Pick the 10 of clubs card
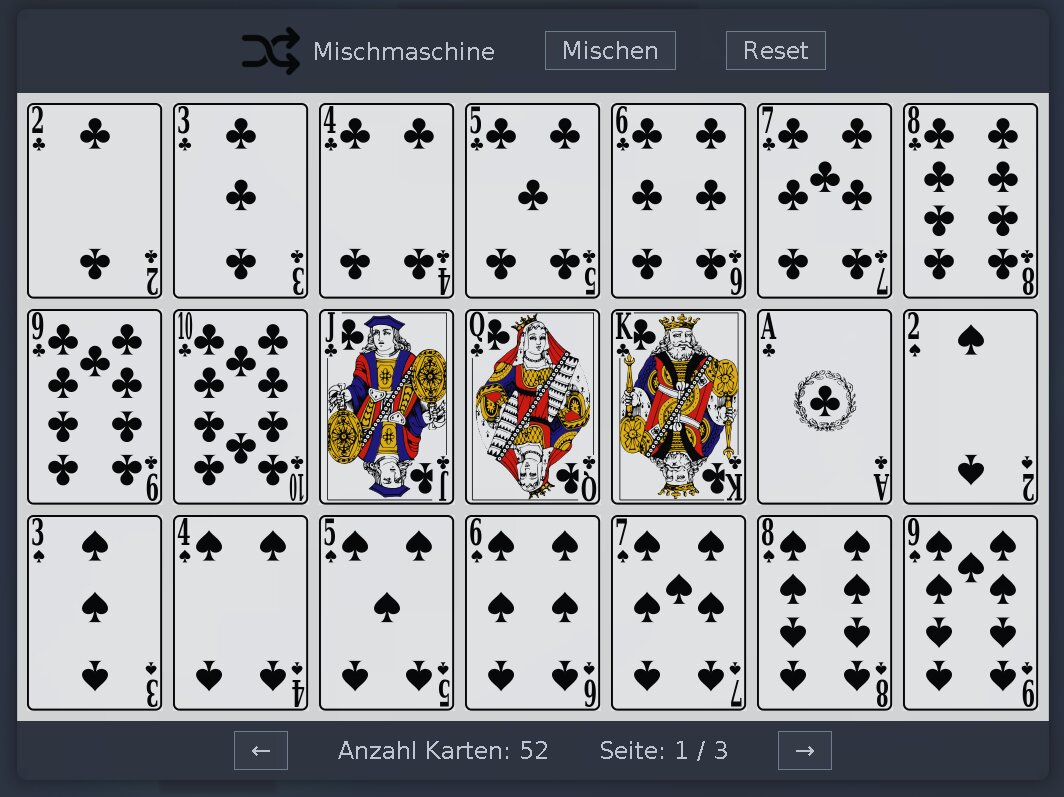Screen dimensions: 1064x797 pyautogui.click(x=240, y=407)
